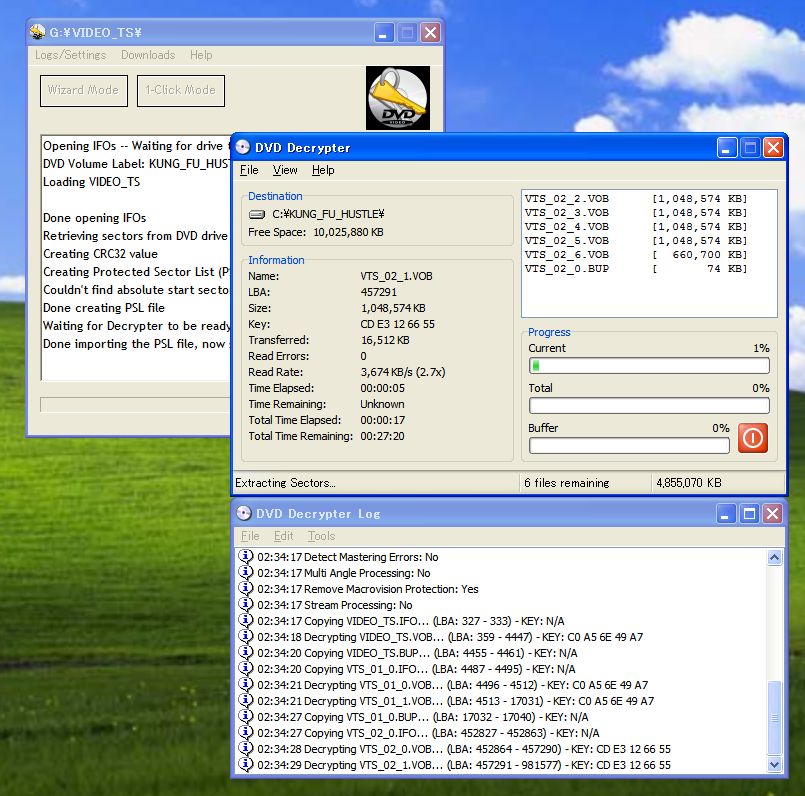Click the Free Space value 10,025,880 KB
Image resolution: width=805 pixels, height=796 pixels.
pyautogui.click(x=348, y=232)
